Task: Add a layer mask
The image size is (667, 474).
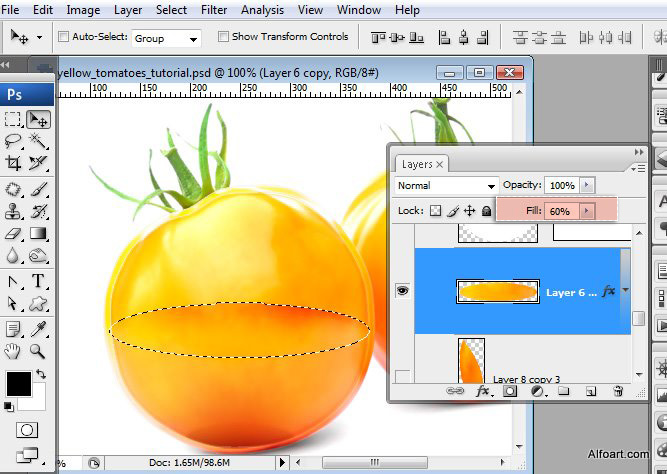Action: click(x=509, y=392)
